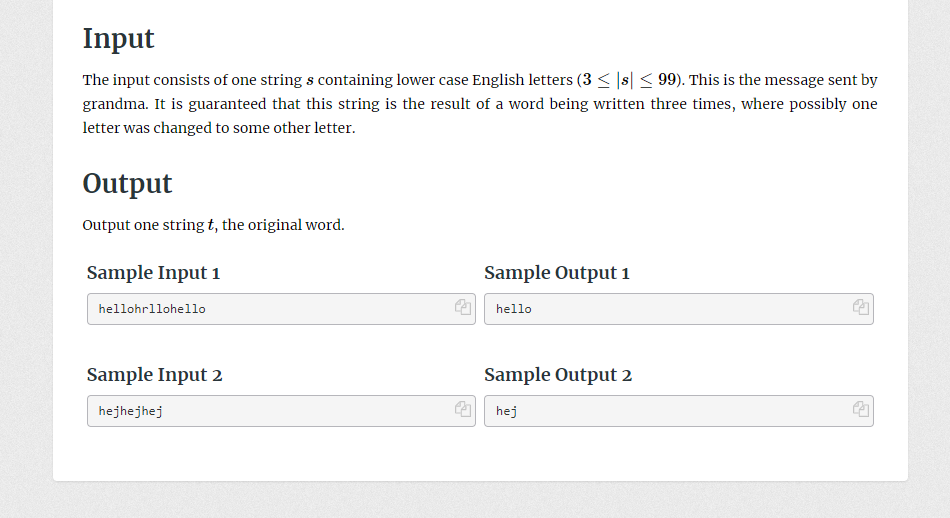Copy Sample Output 1 using its copy icon
The height and width of the screenshot is (518, 950).
(x=861, y=307)
